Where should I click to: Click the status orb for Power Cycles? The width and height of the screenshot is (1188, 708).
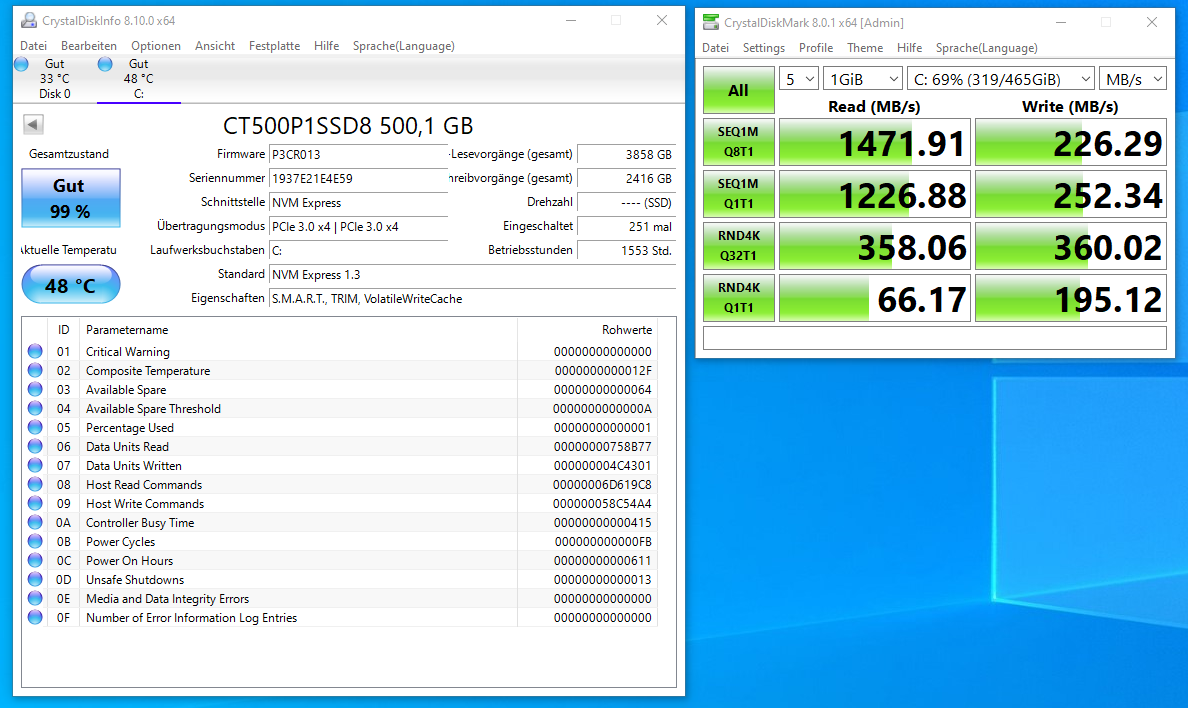coord(35,540)
